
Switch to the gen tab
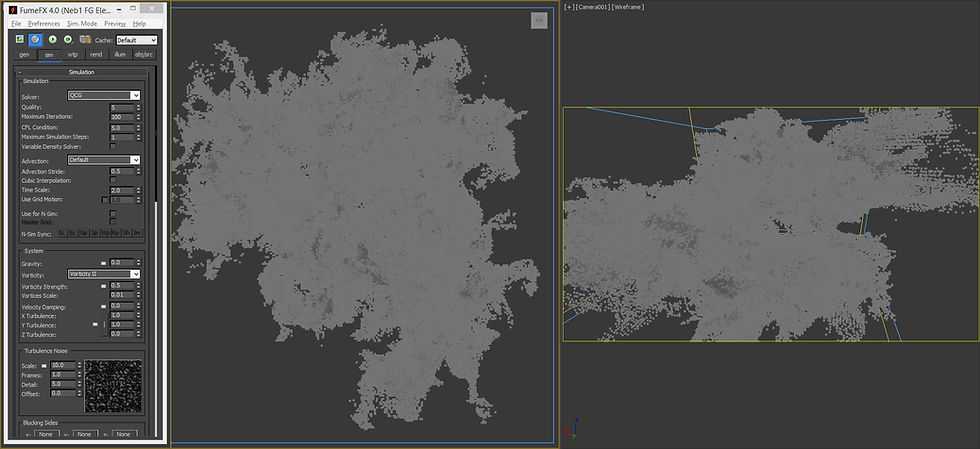tap(24, 54)
